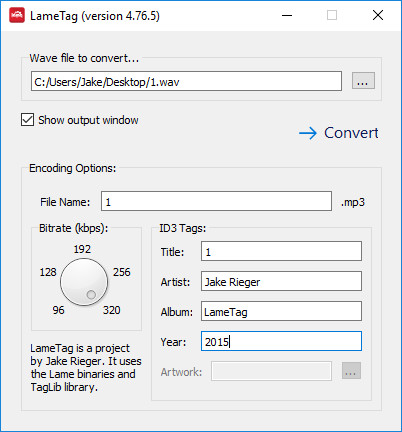Click the blue Convert arrow icon
The width and height of the screenshot is (402, 432).
(x=308, y=133)
